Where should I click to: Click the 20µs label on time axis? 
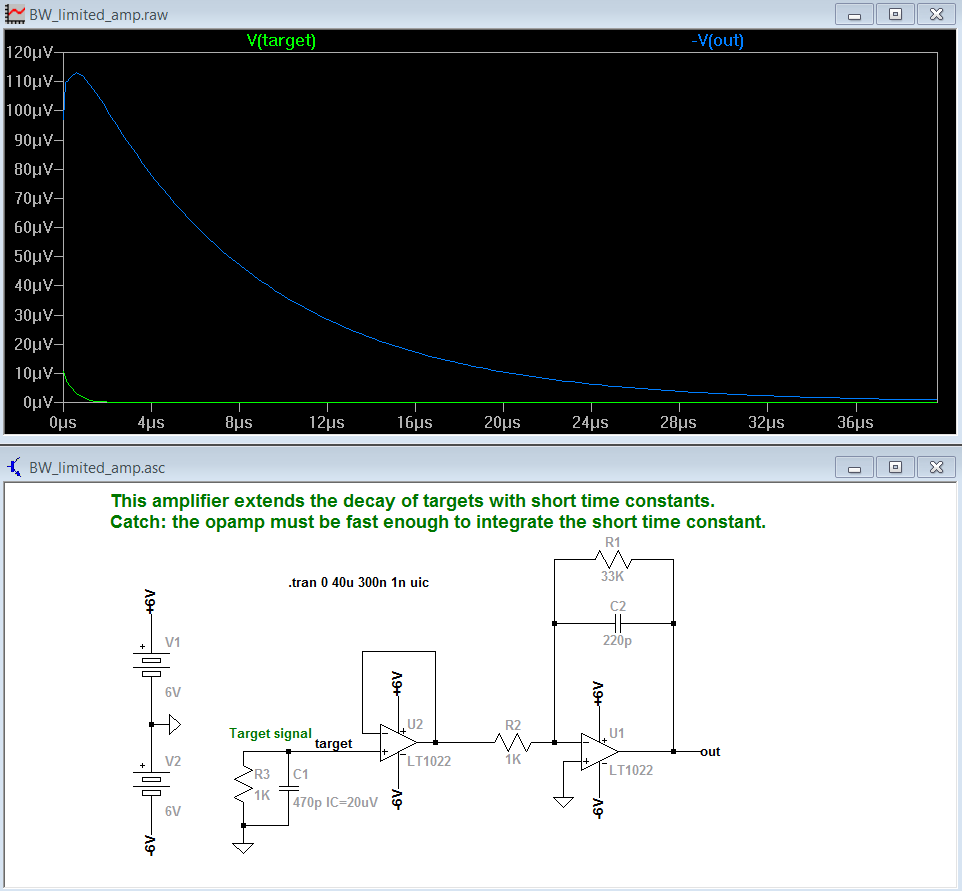[502, 423]
